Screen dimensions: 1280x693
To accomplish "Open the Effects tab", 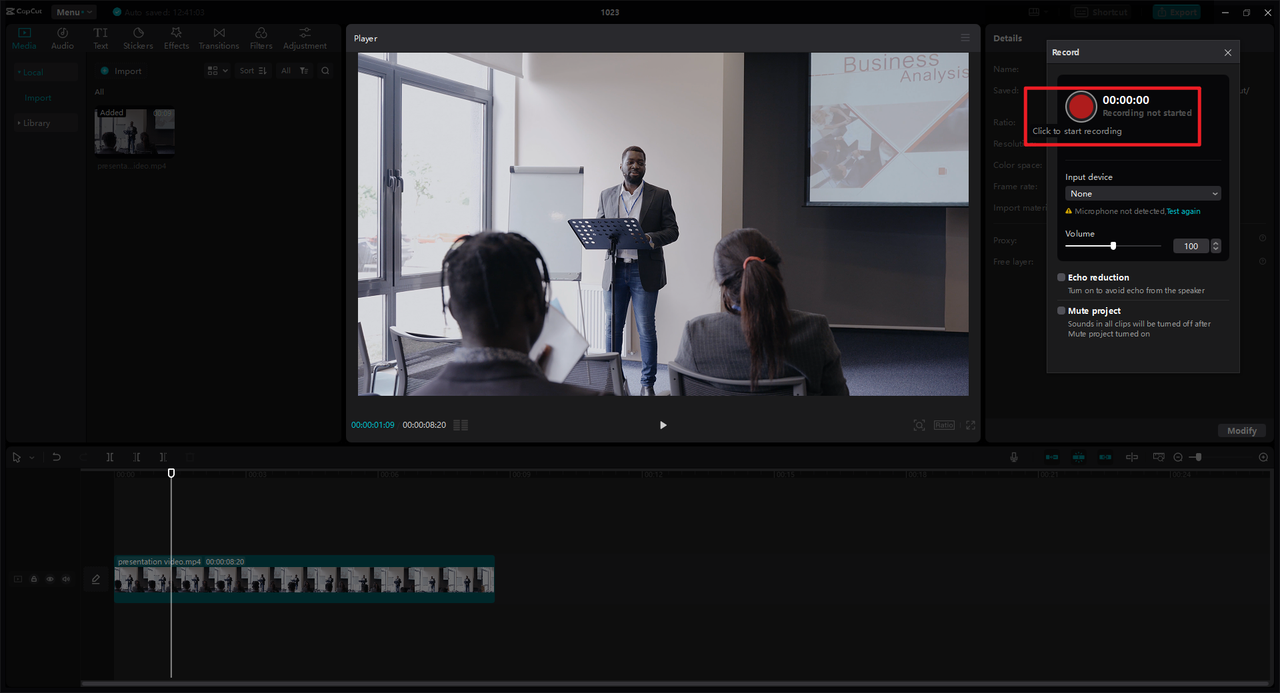I will (176, 39).
